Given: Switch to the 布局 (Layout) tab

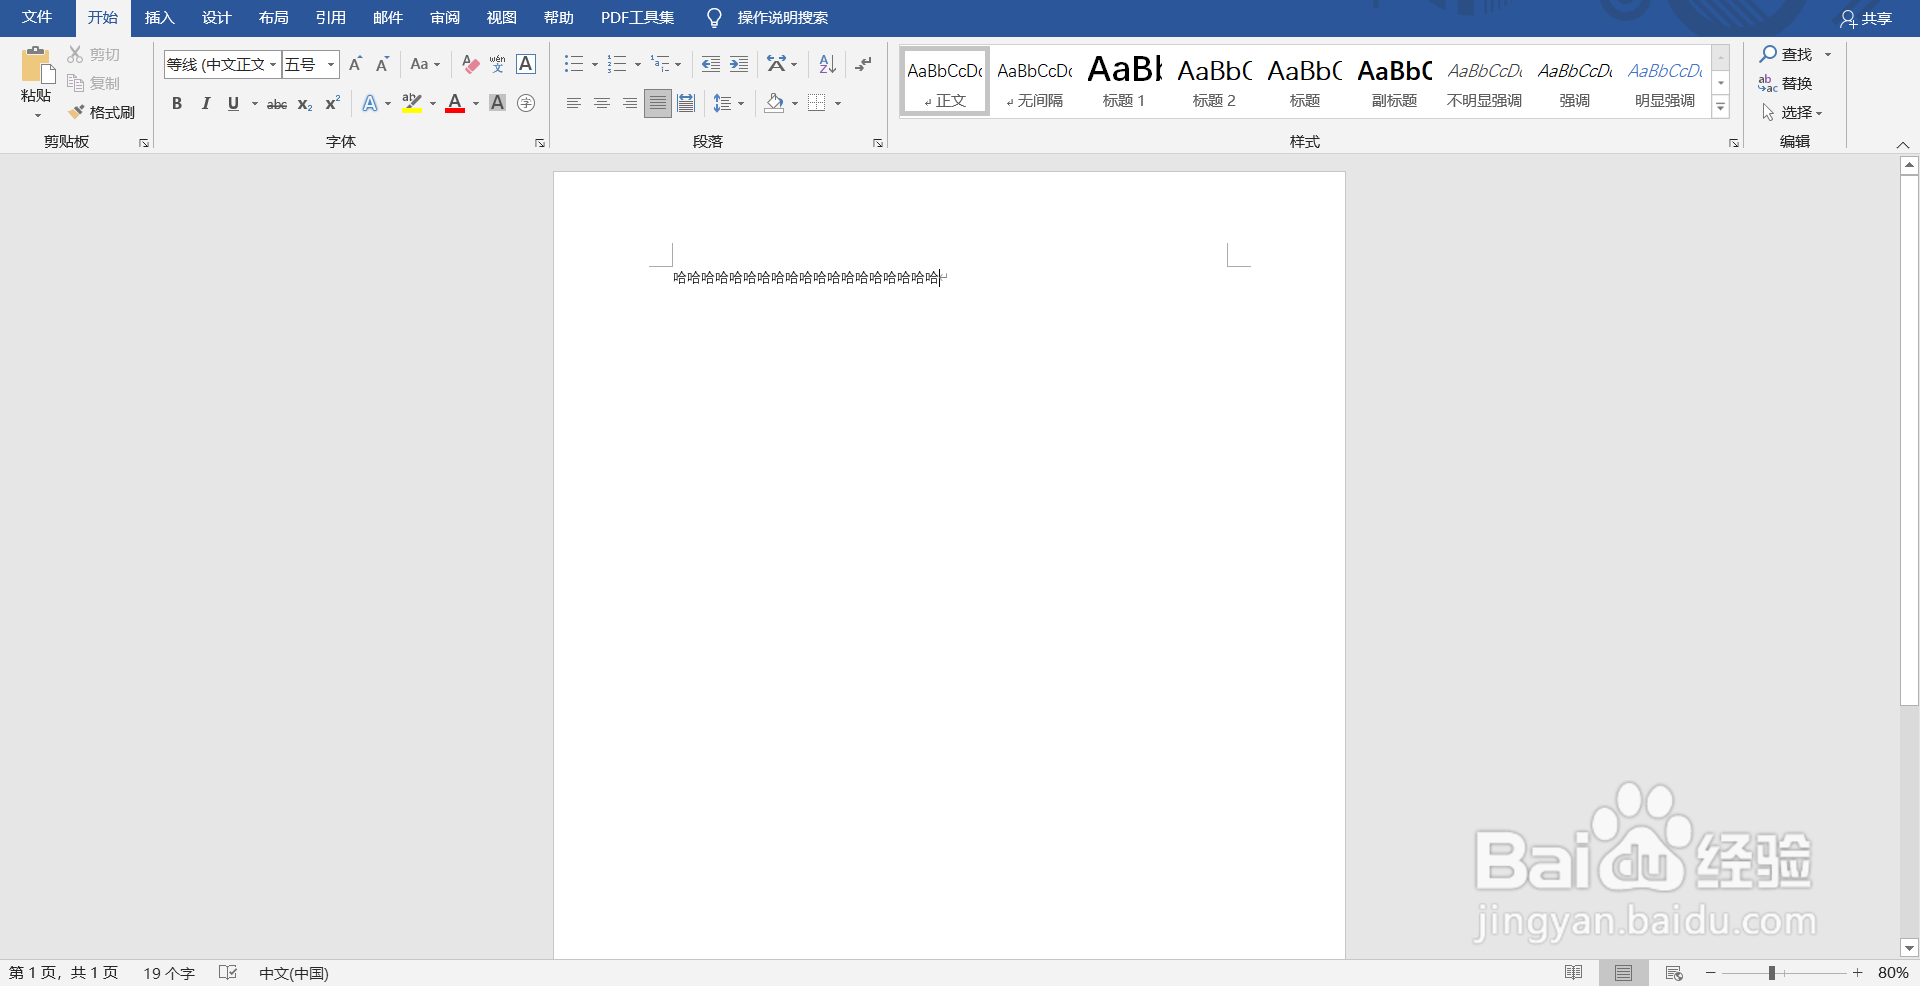Looking at the screenshot, I should click(x=273, y=18).
